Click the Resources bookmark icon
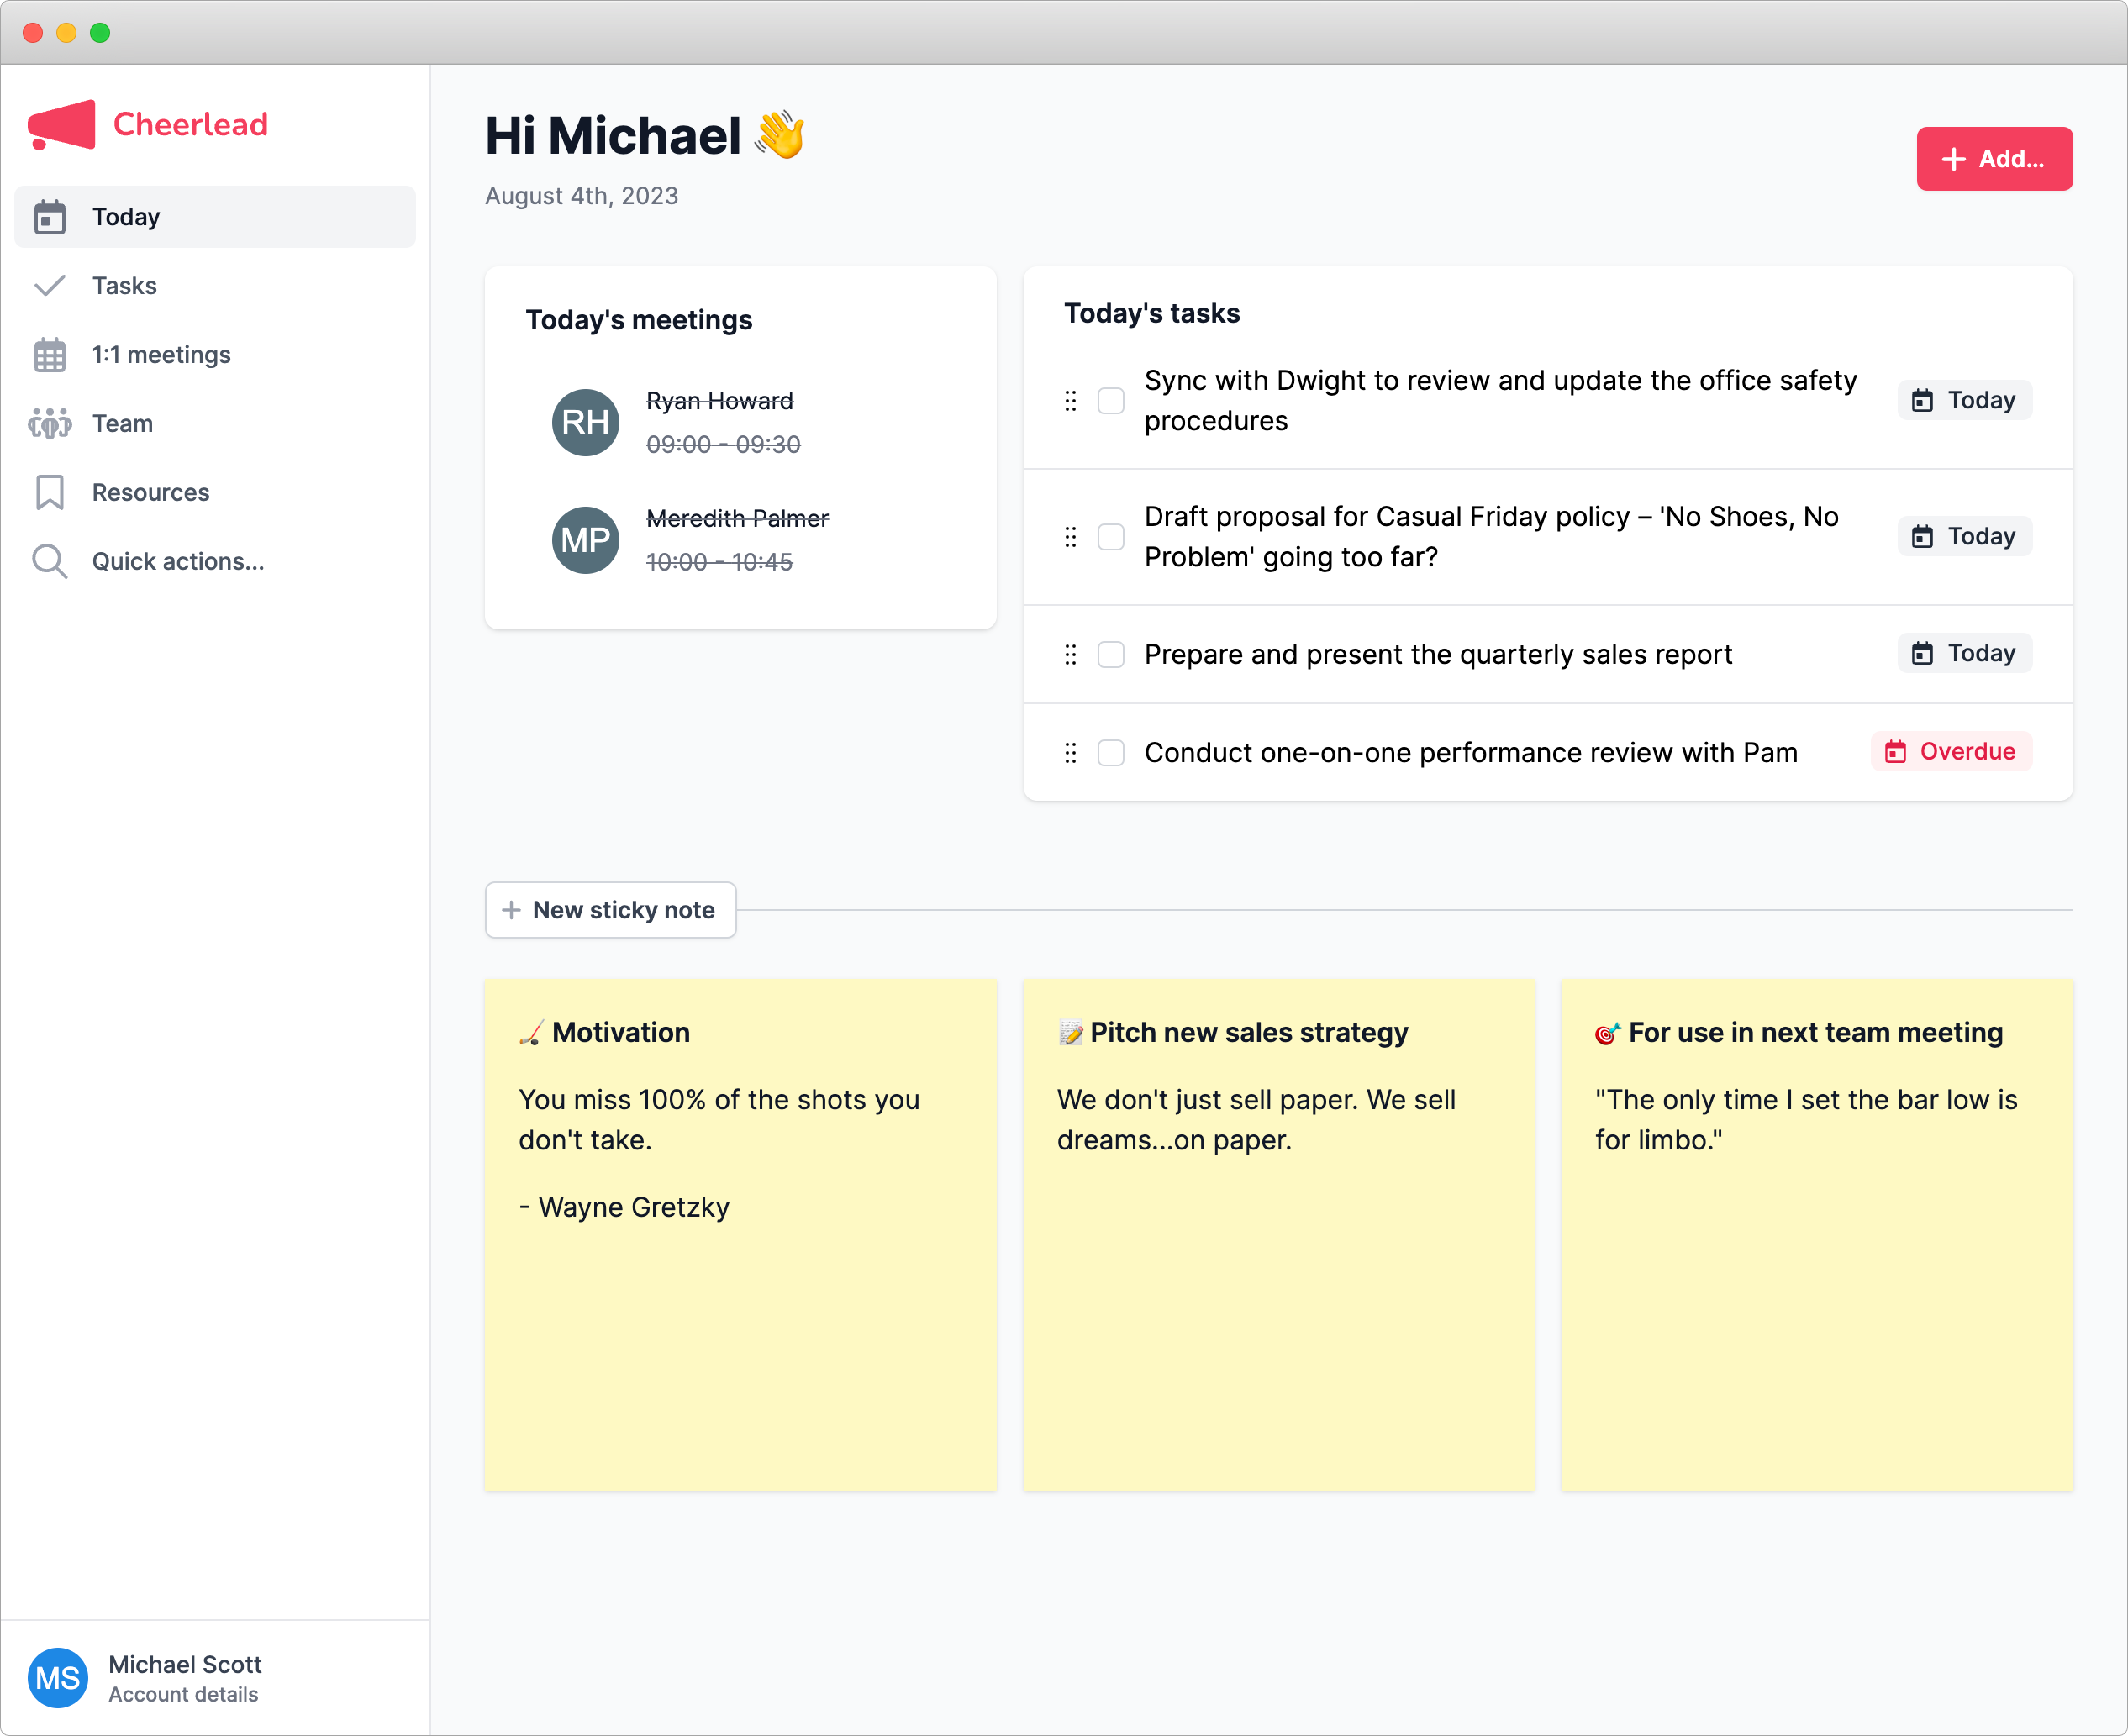Image resolution: width=2128 pixels, height=1736 pixels. tap(49, 493)
